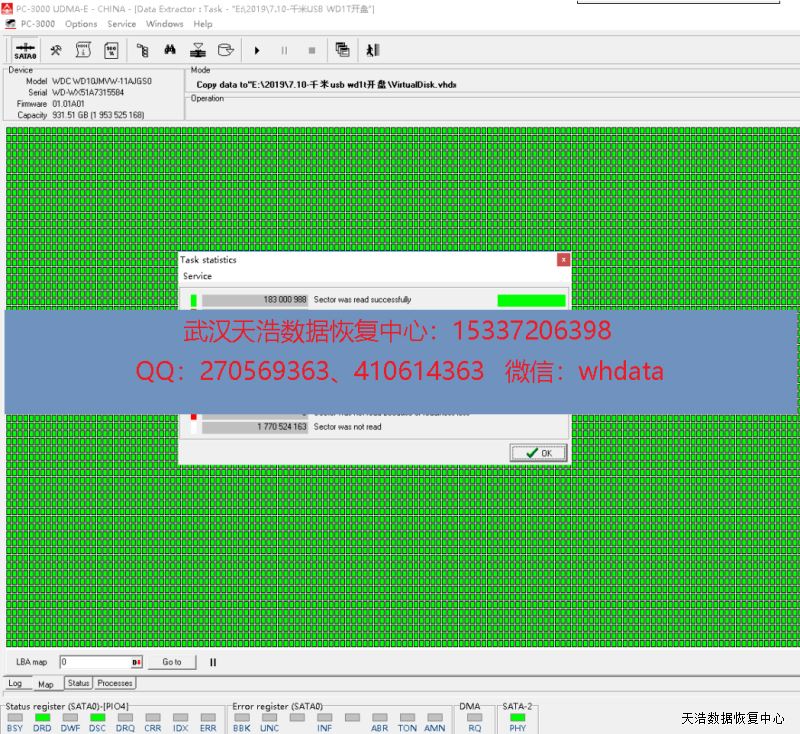The image size is (800, 734).
Task: Open the Options menu
Action: pos(81,24)
